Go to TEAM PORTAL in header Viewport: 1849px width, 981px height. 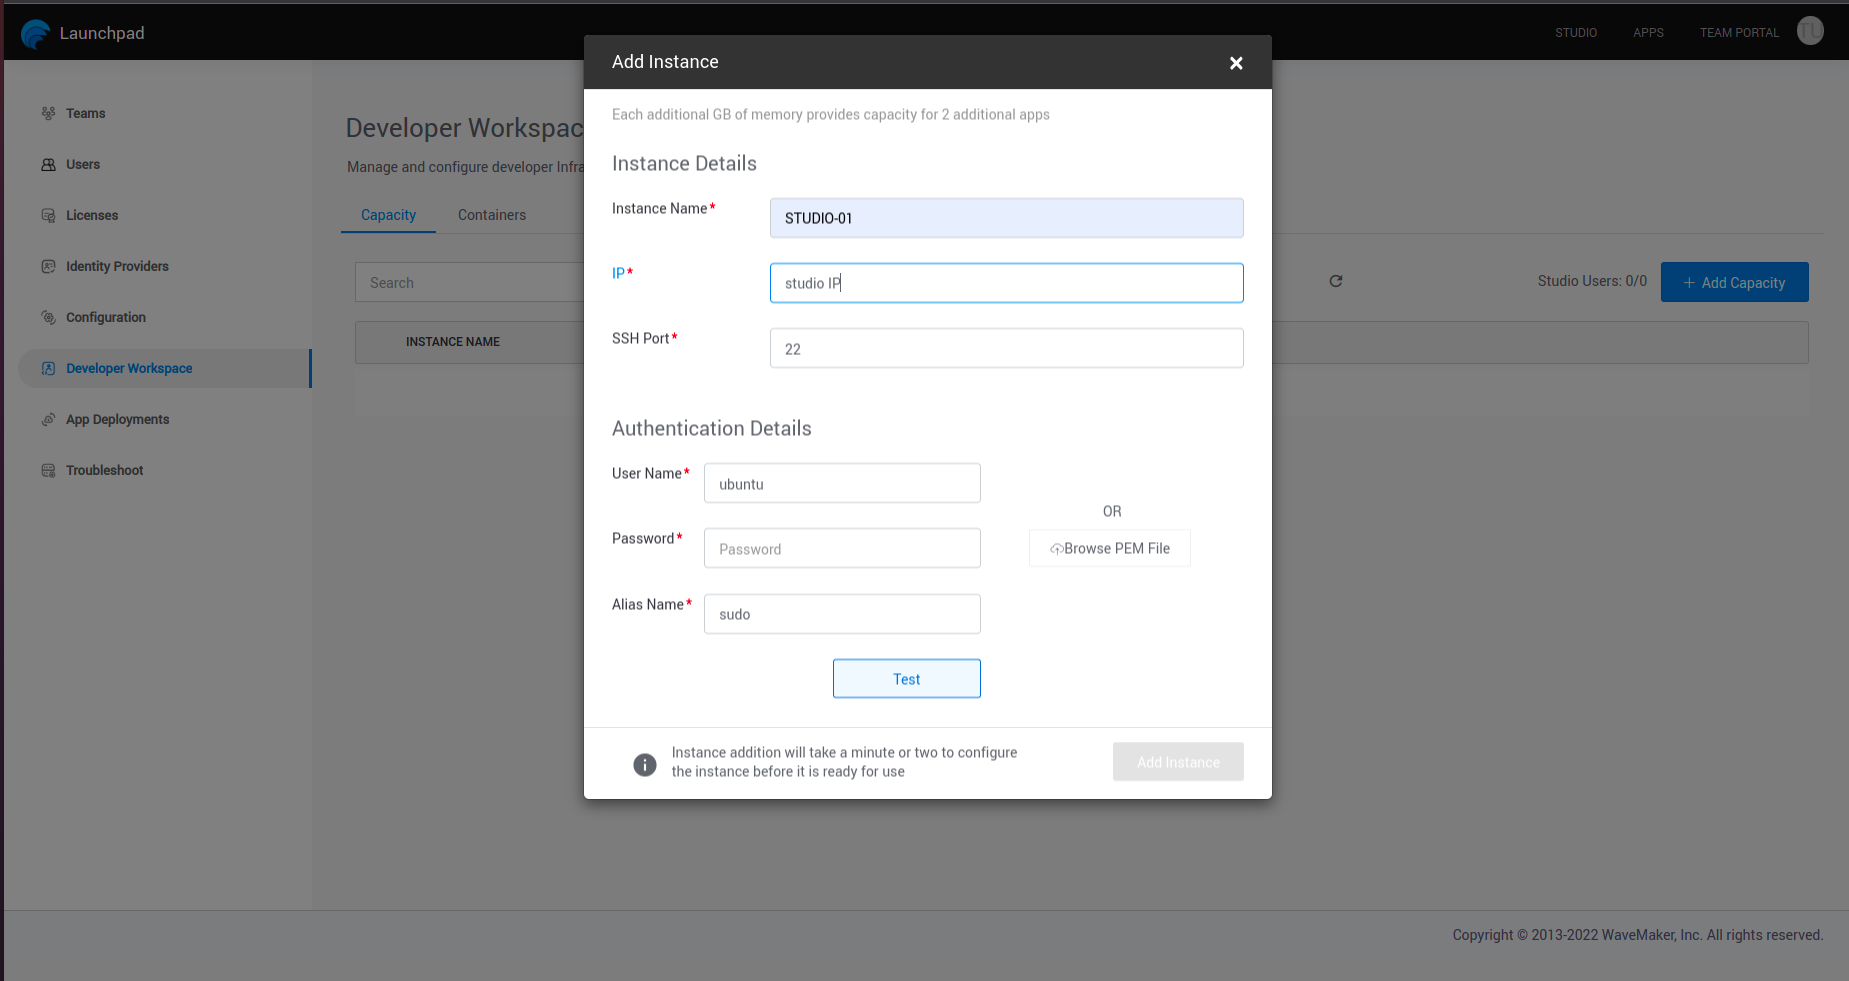(x=1739, y=33)
